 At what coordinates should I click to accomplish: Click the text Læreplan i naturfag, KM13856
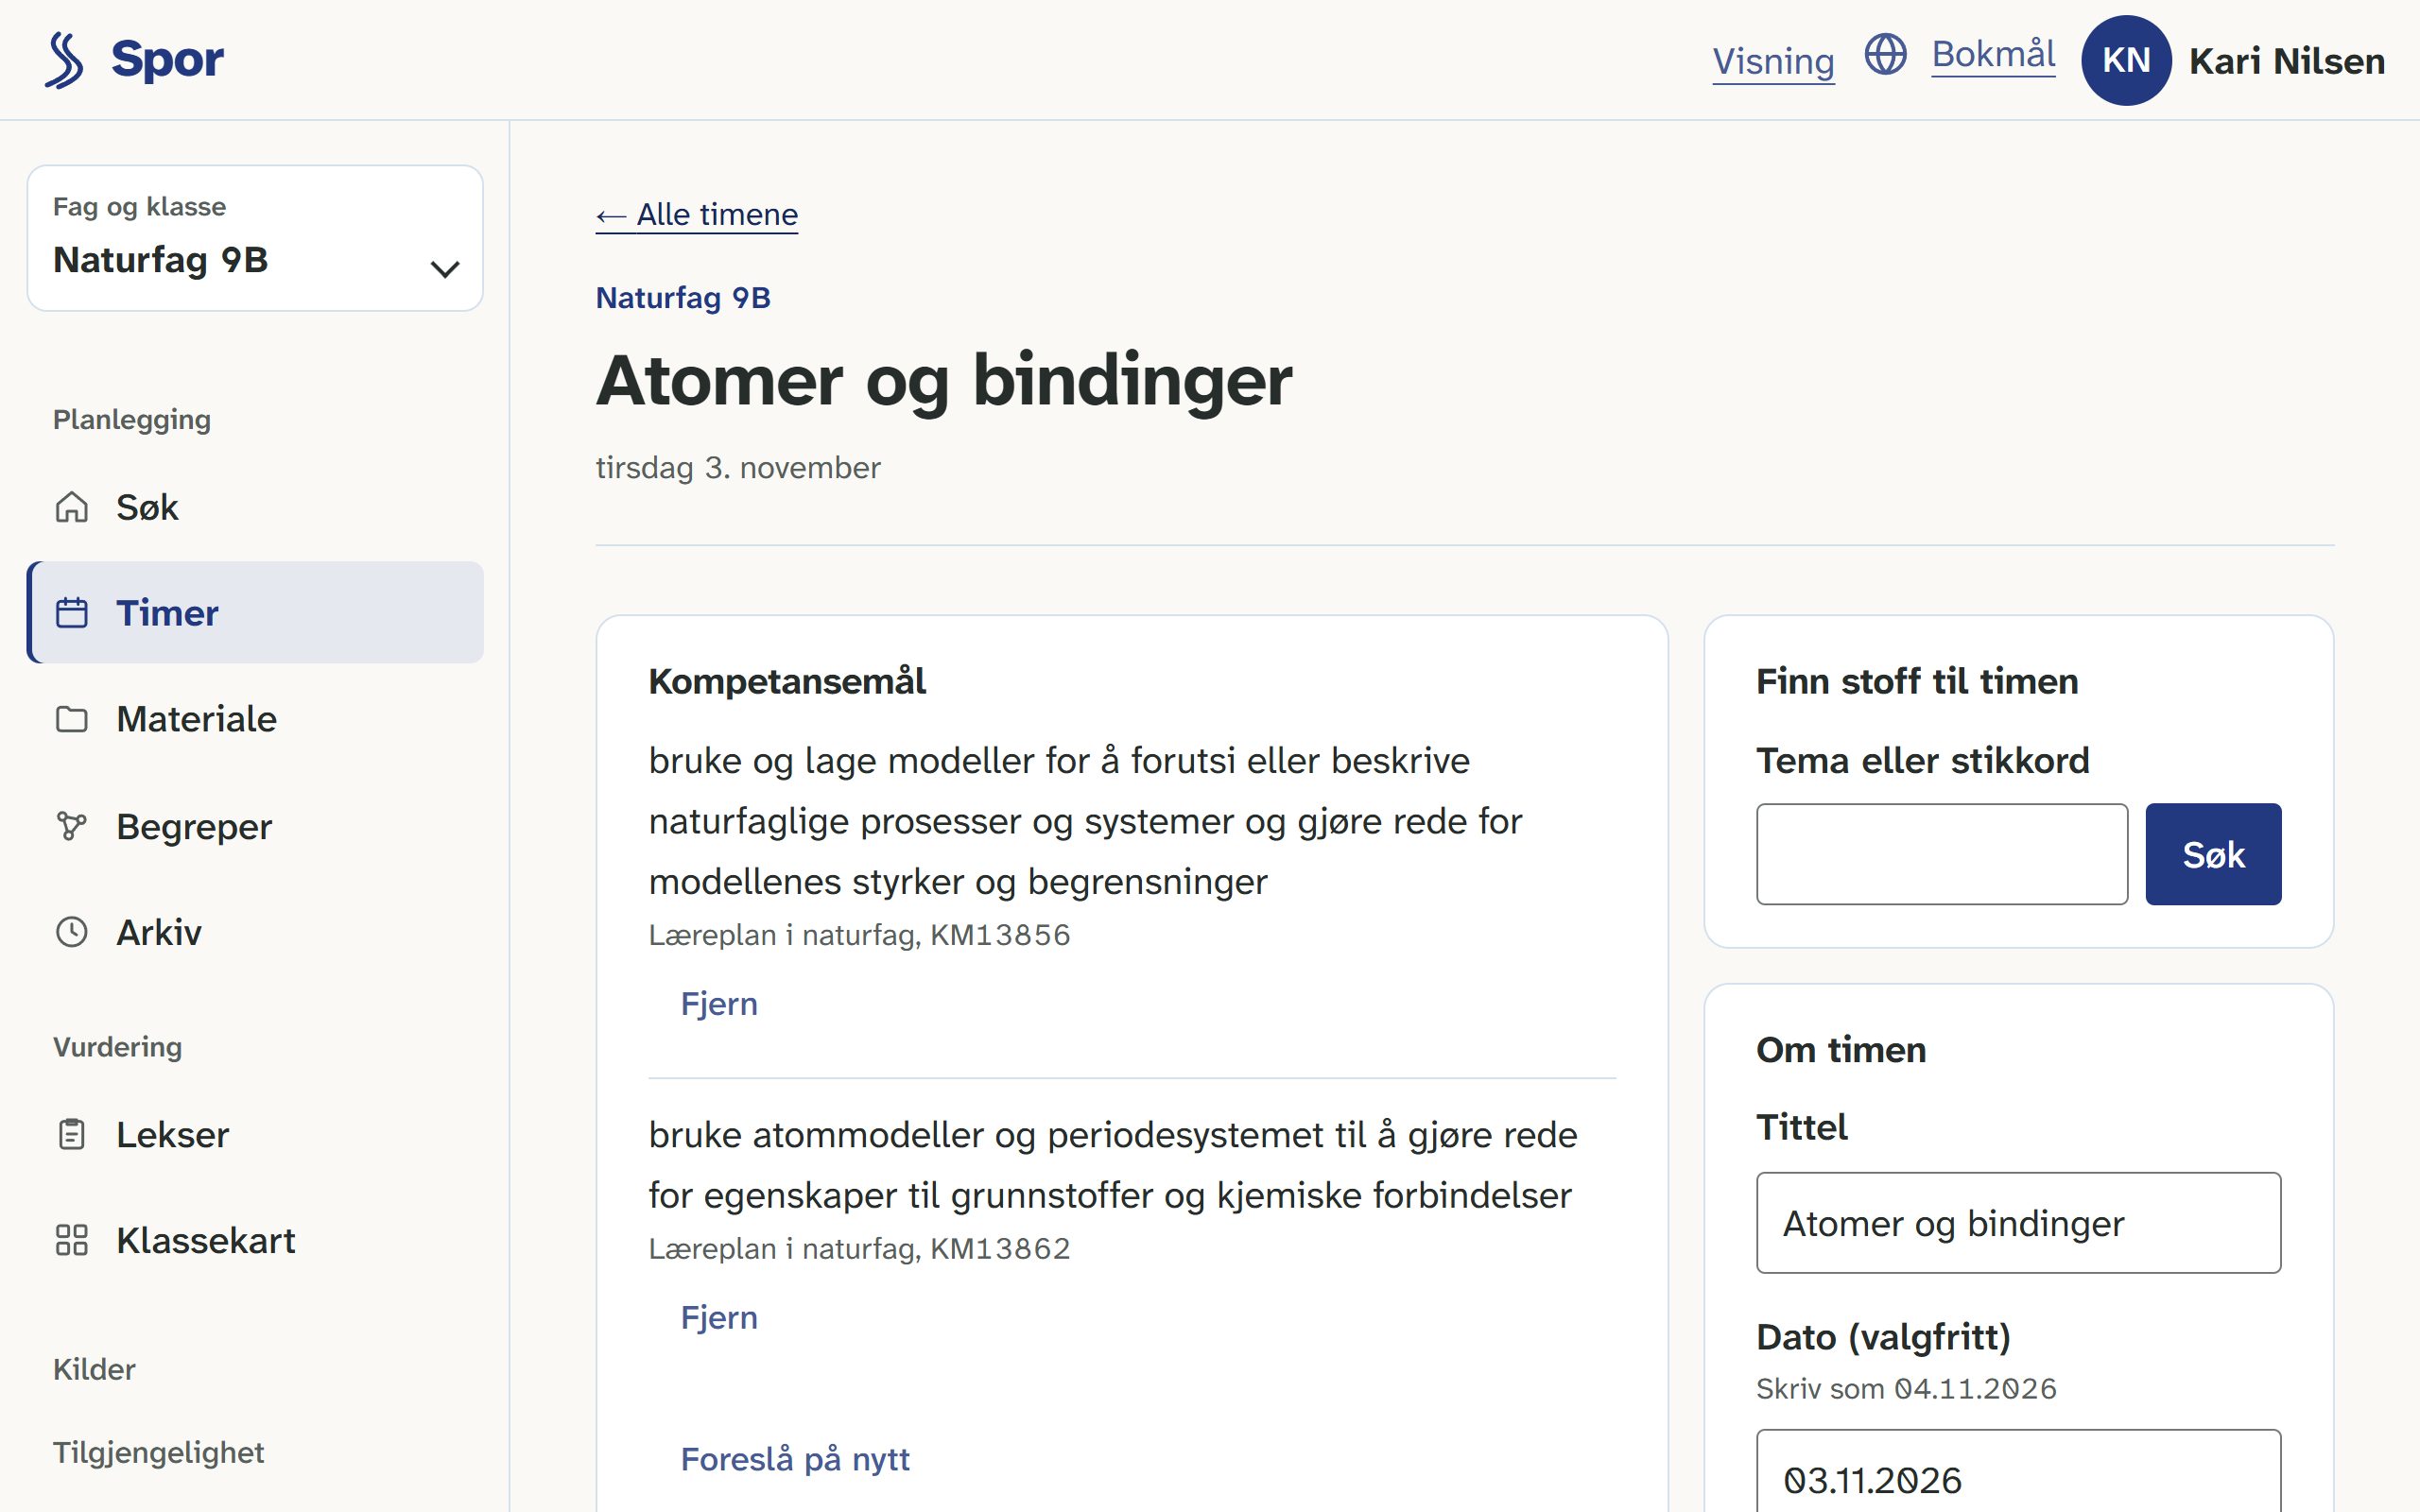tap(859, 935)
